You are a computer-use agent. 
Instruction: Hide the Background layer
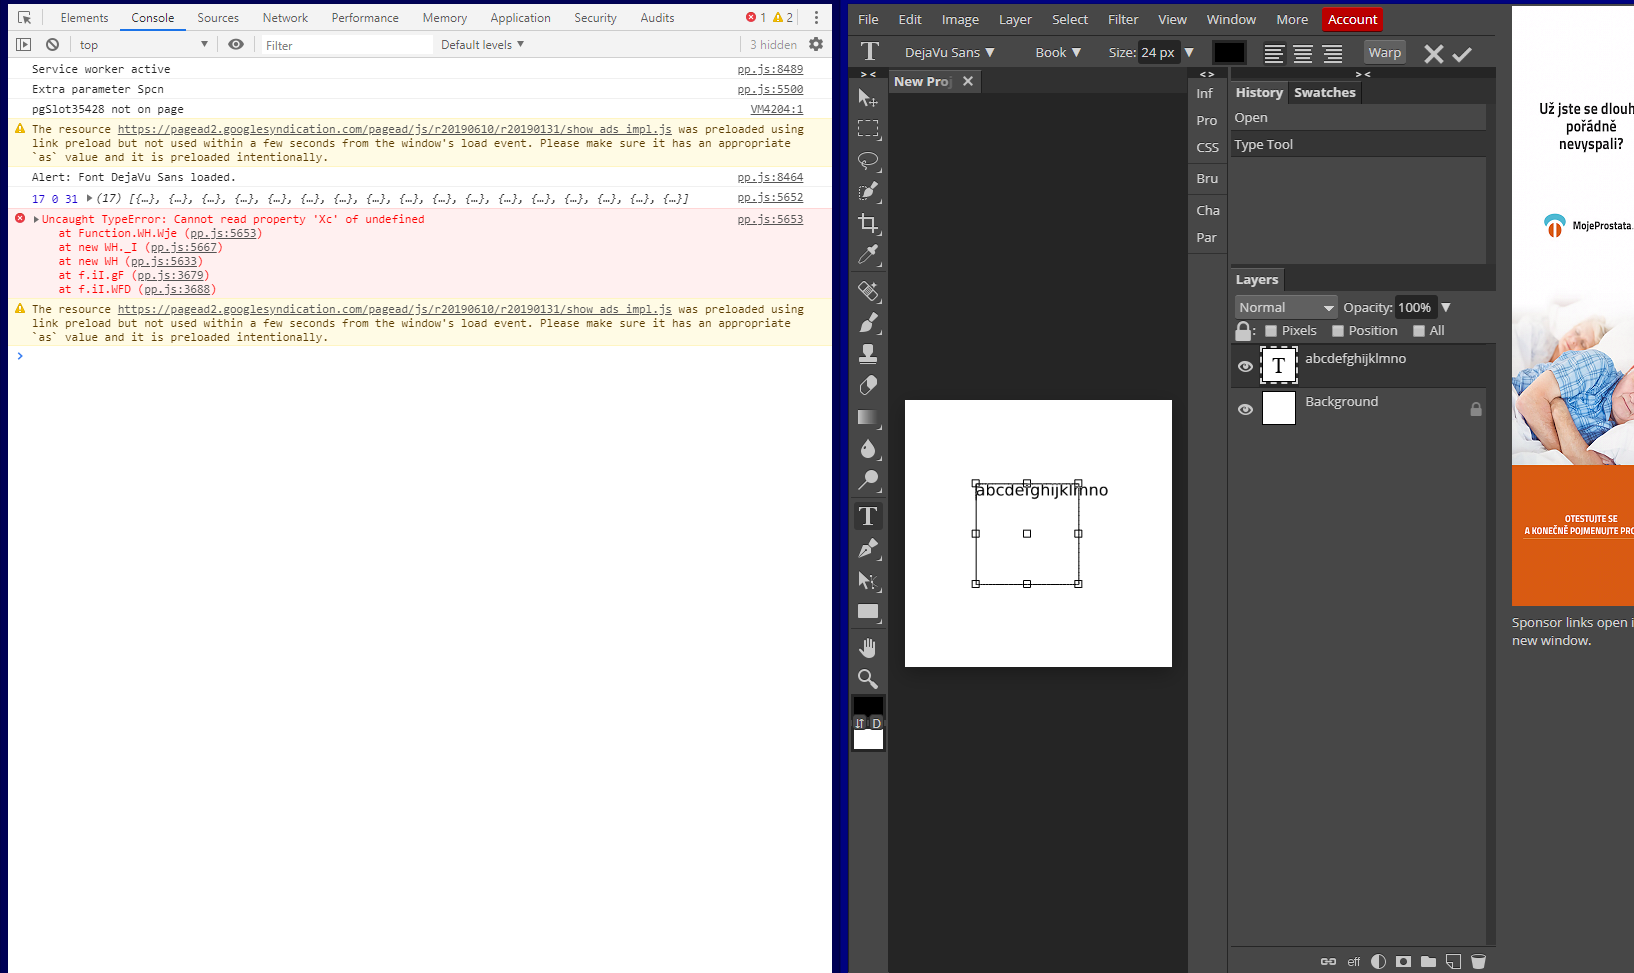click(1245, 409)
